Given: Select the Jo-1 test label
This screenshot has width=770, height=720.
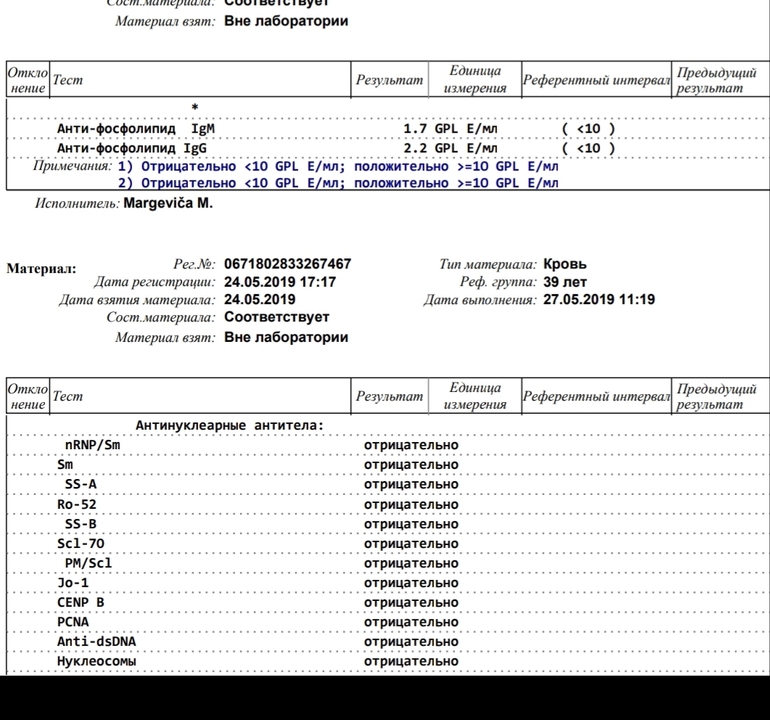Looking at the screenshot, I should pyautogui.click(x=73, y=582).
